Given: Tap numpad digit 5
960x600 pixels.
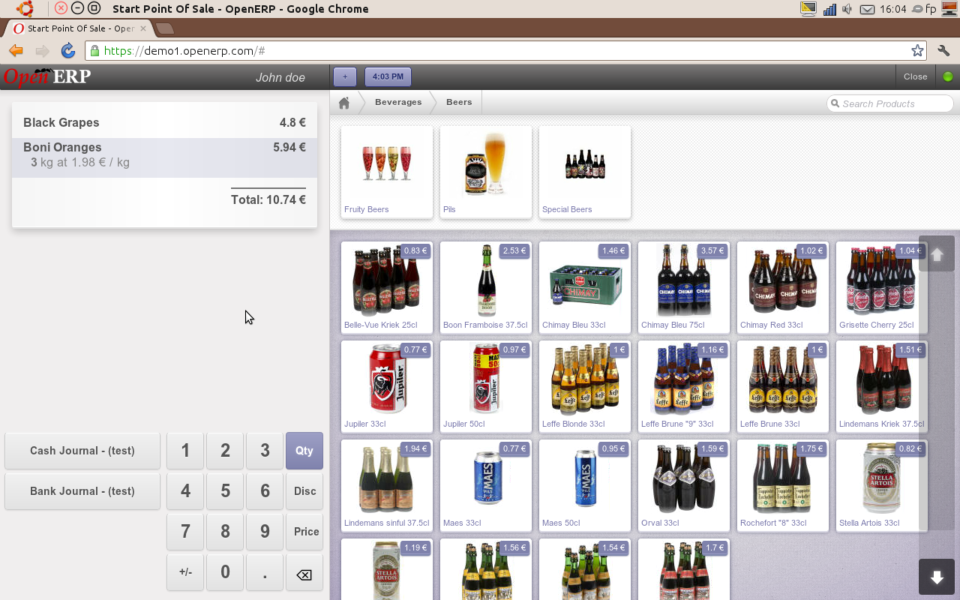Looking at the screenshot, I should pos(225,491).
